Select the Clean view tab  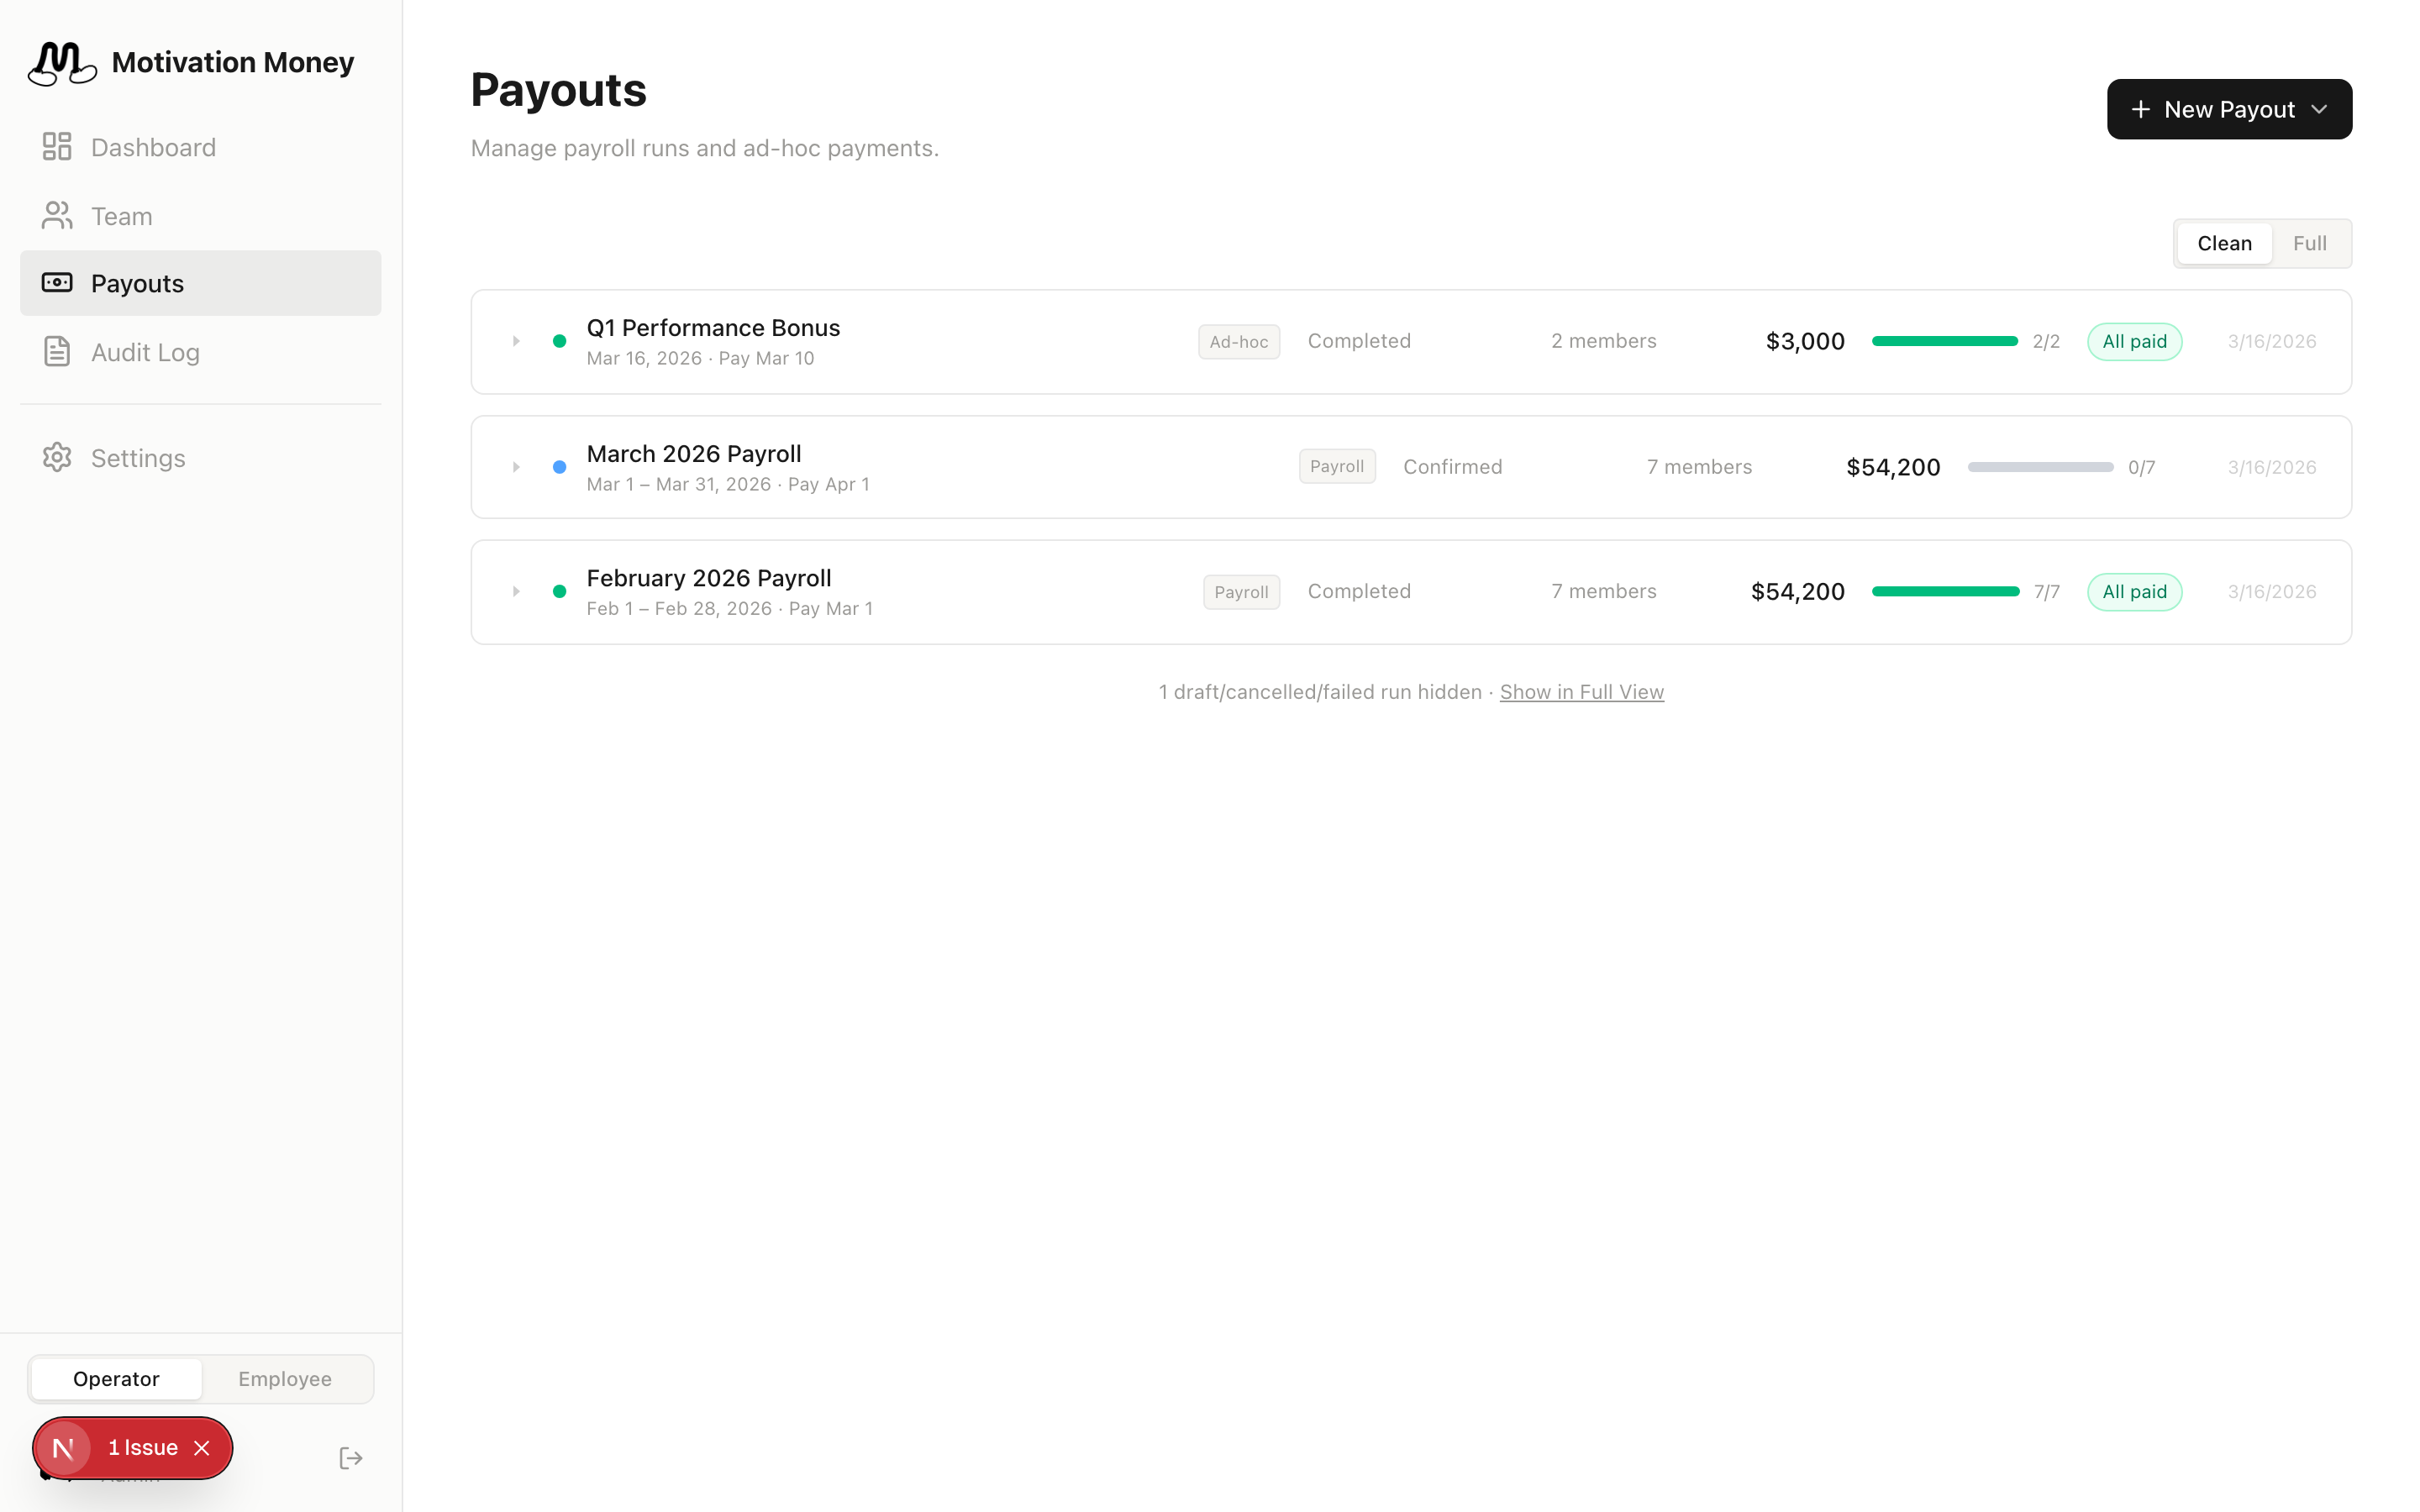[2224, 243]
